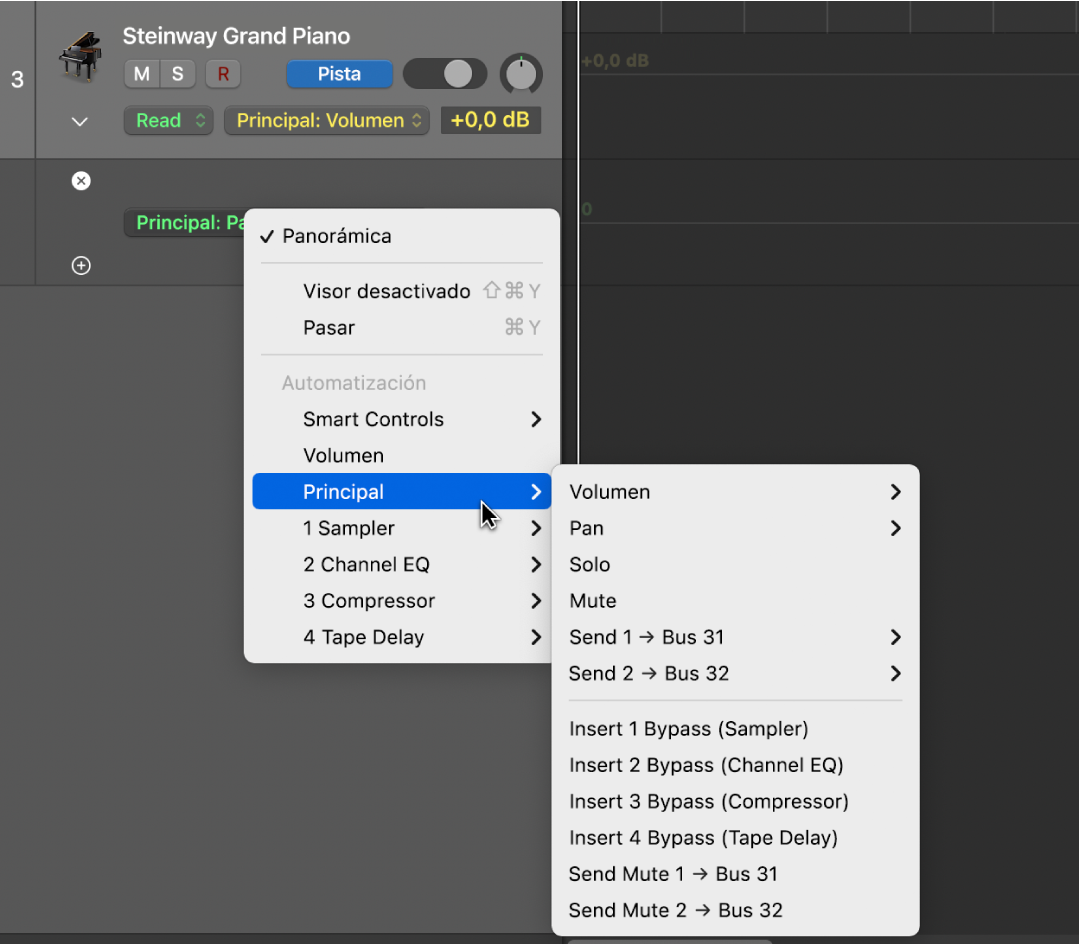Enable record on the piano track
This screenshot has height=944, width=1080.
[x=223, y=74]
